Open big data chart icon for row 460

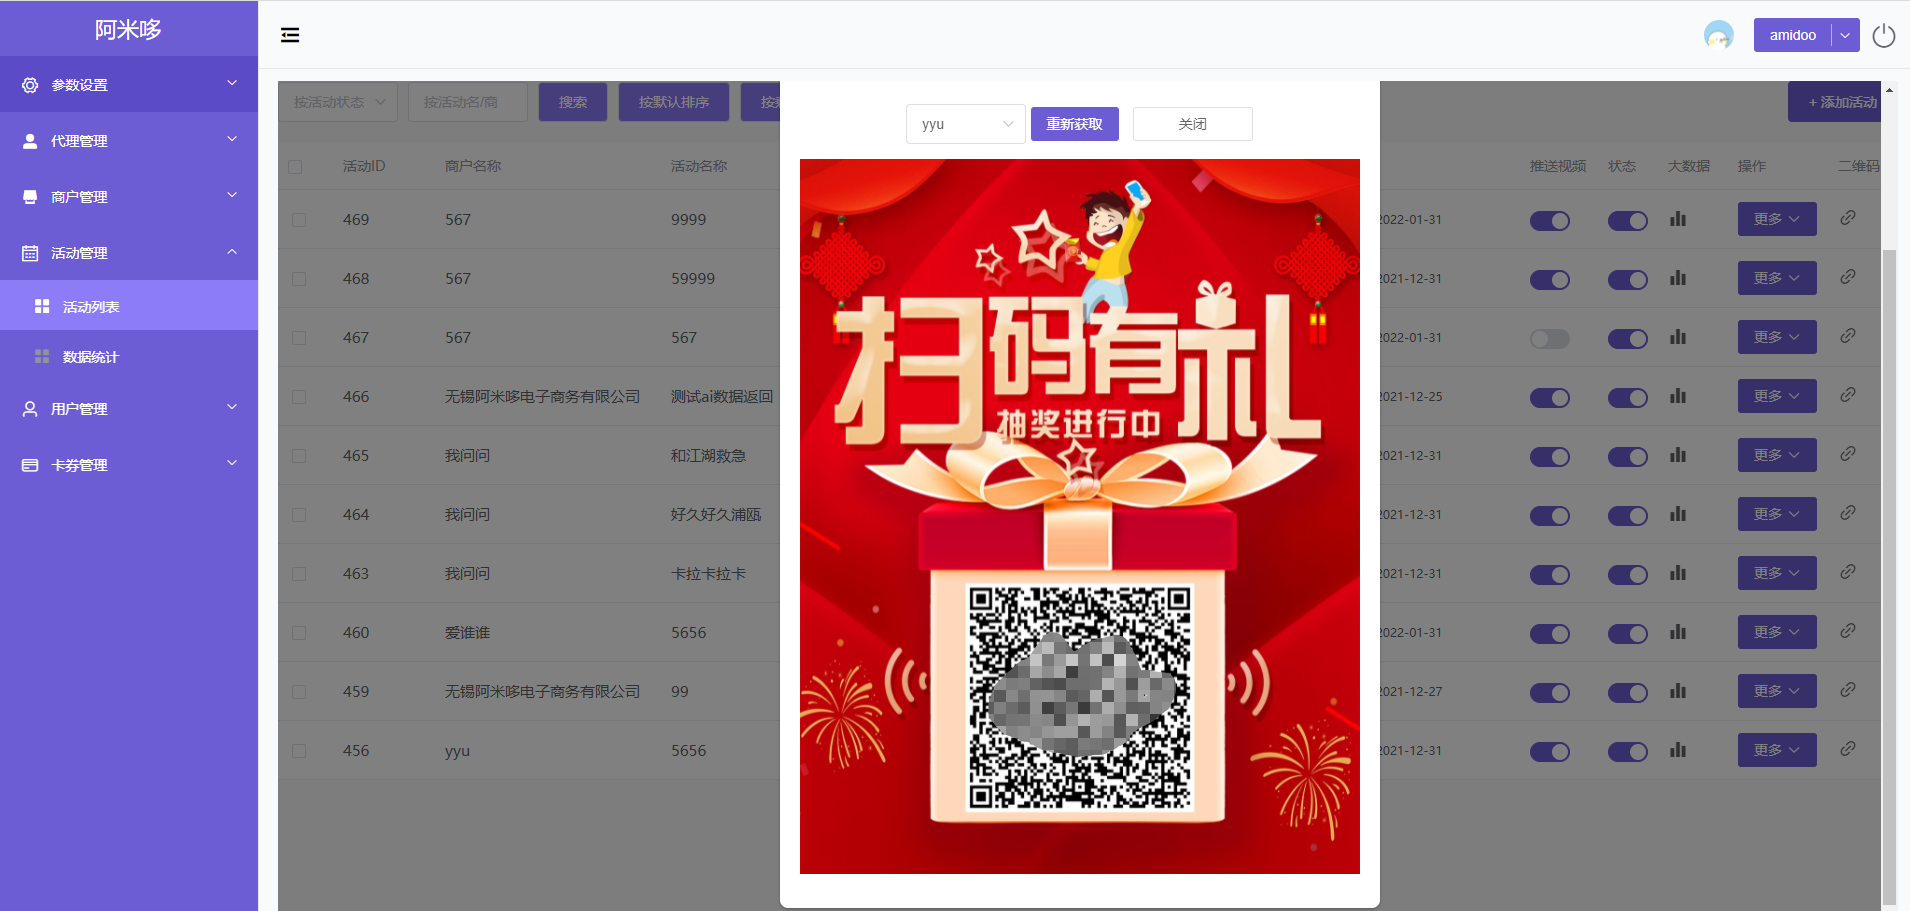1678,632
